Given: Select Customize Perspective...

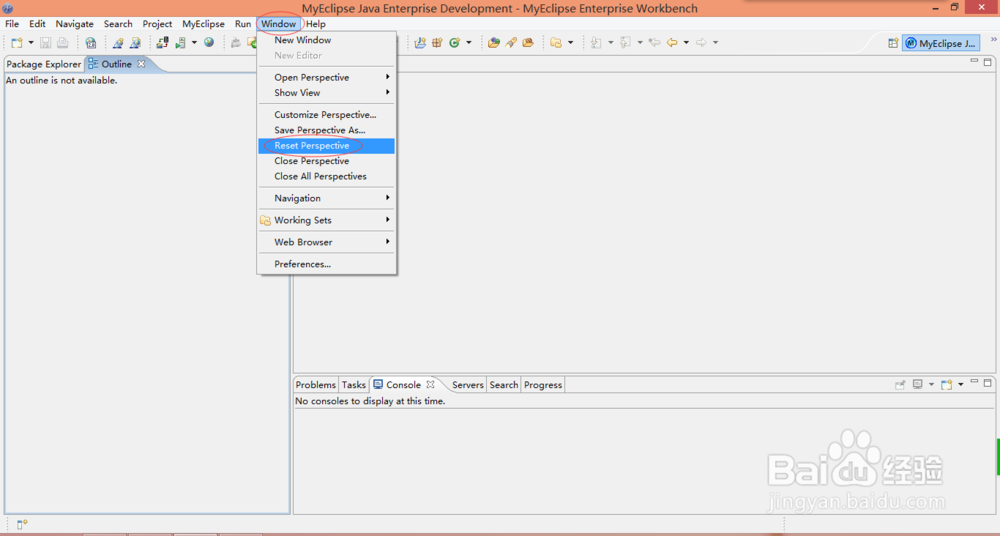Looking at the screenshot, I should click(x=326, y=115).
